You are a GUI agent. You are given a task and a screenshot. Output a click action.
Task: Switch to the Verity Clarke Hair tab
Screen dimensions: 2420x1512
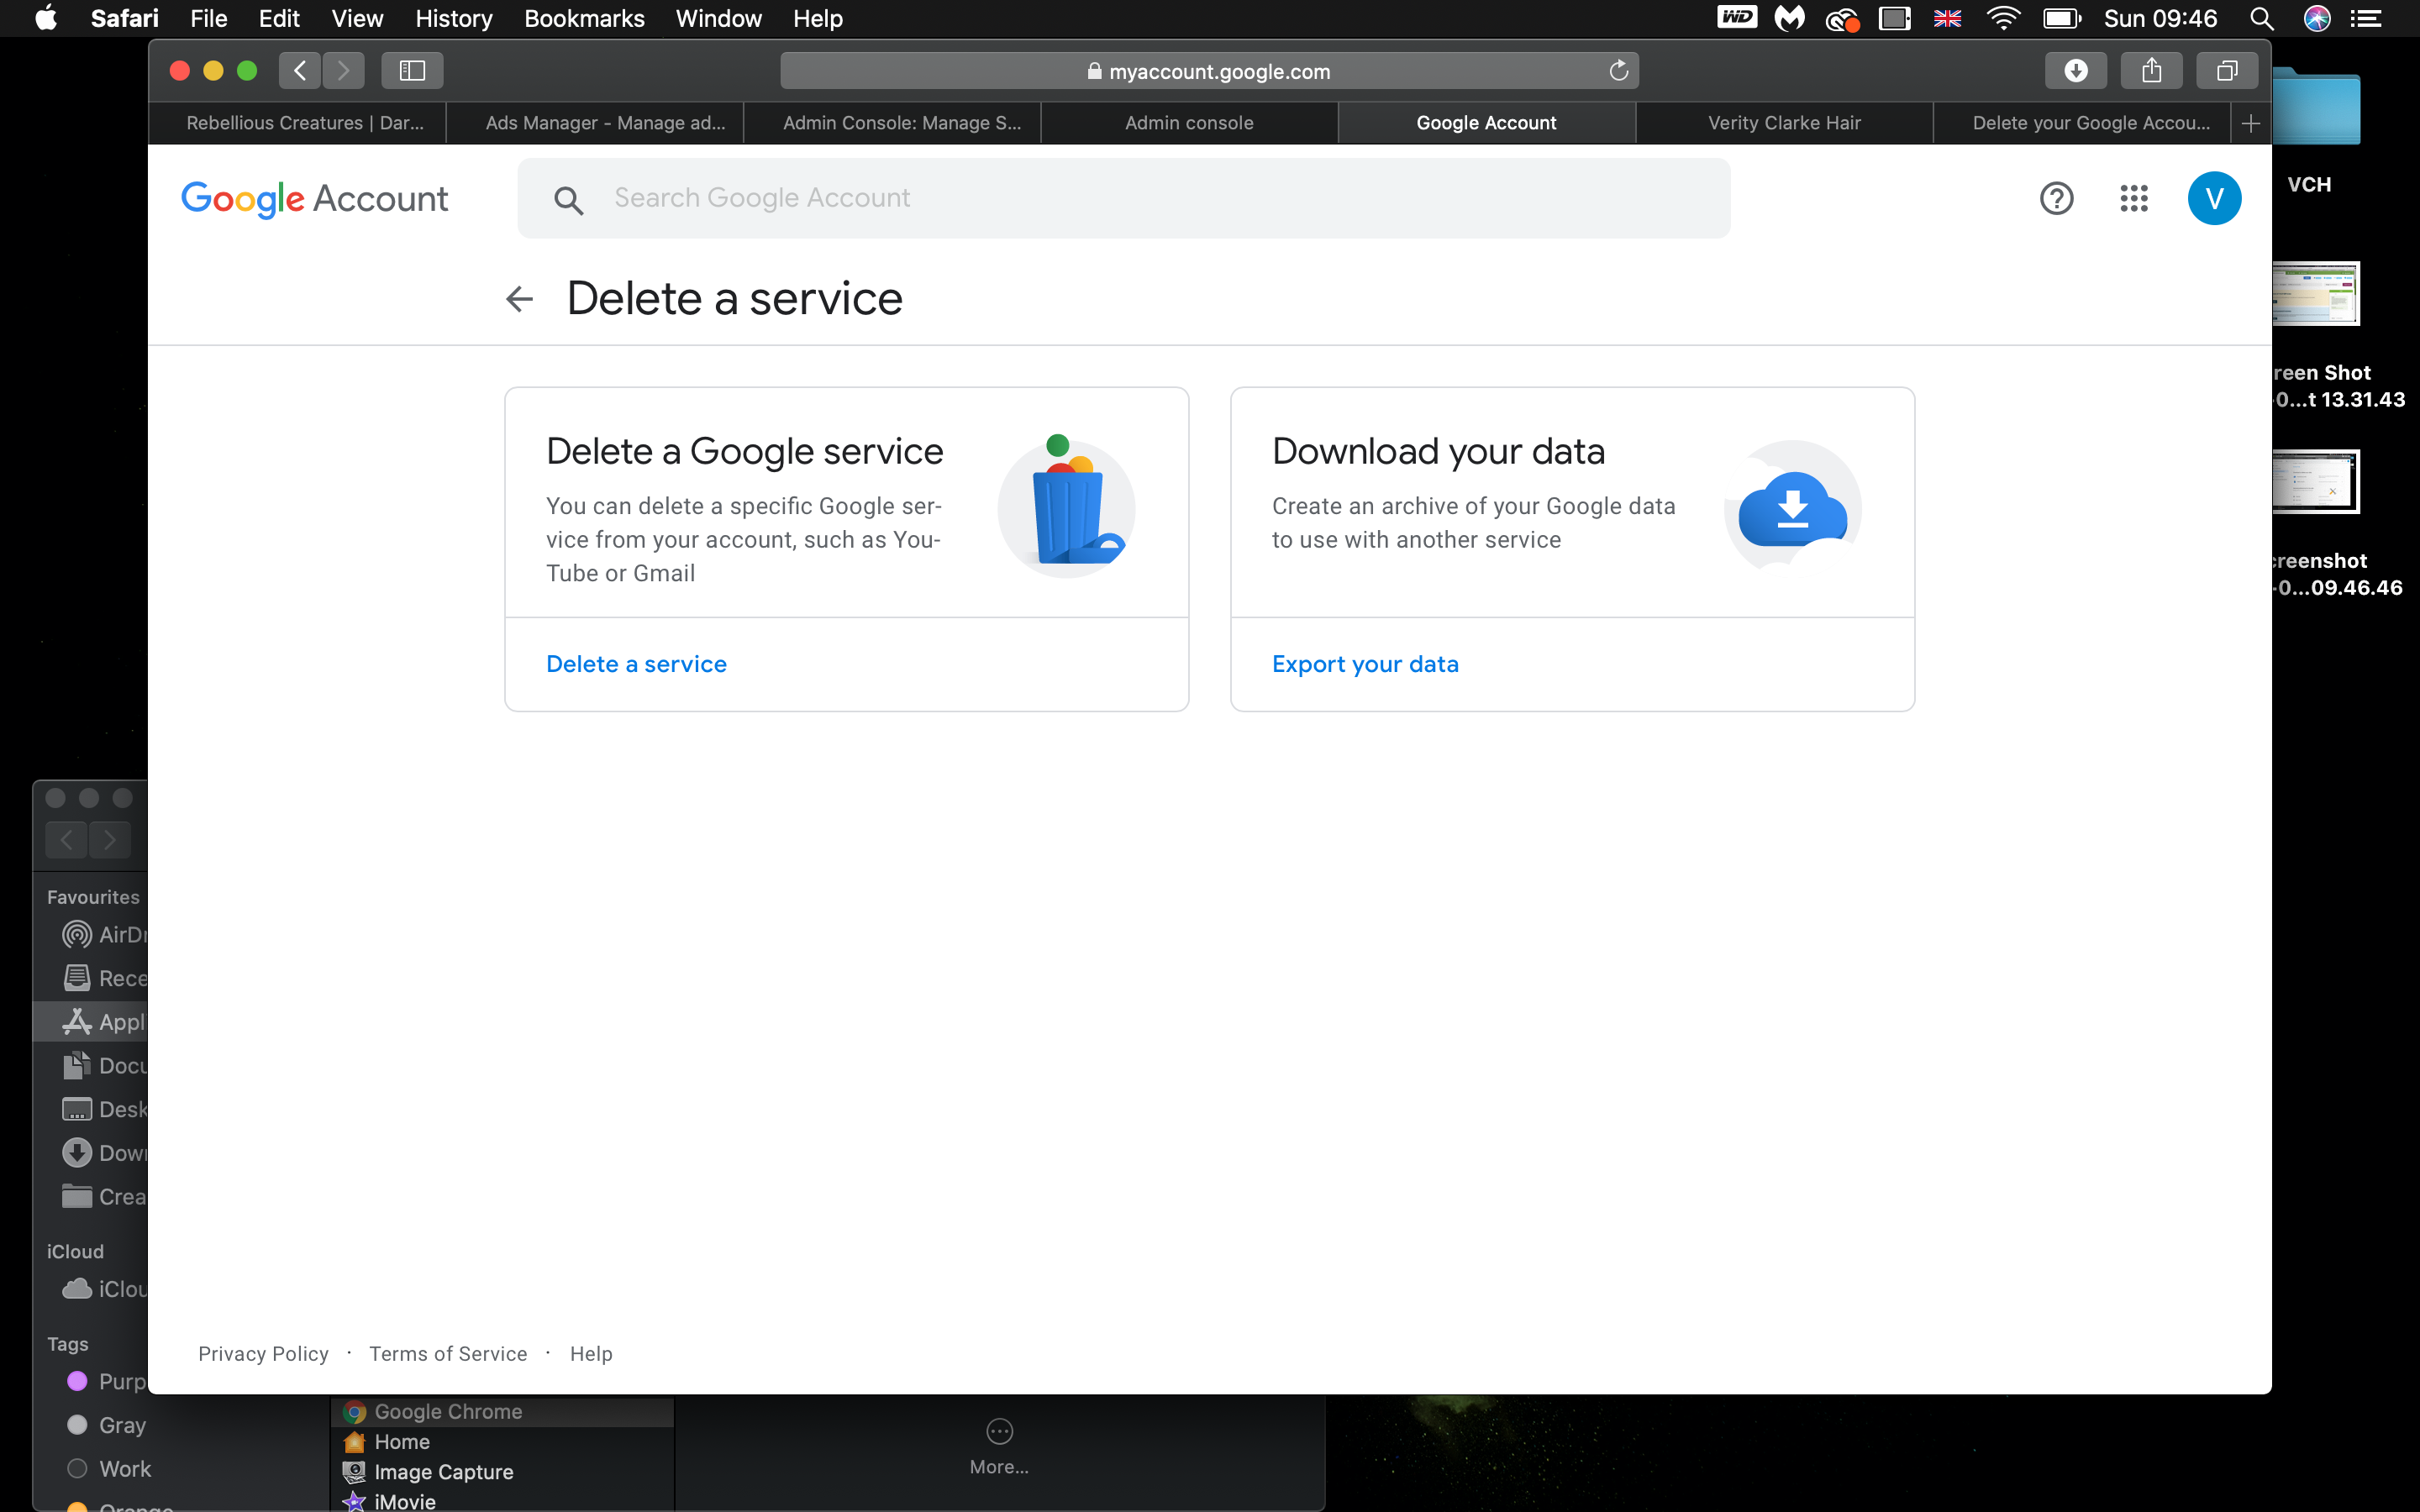click(1783, 123)
